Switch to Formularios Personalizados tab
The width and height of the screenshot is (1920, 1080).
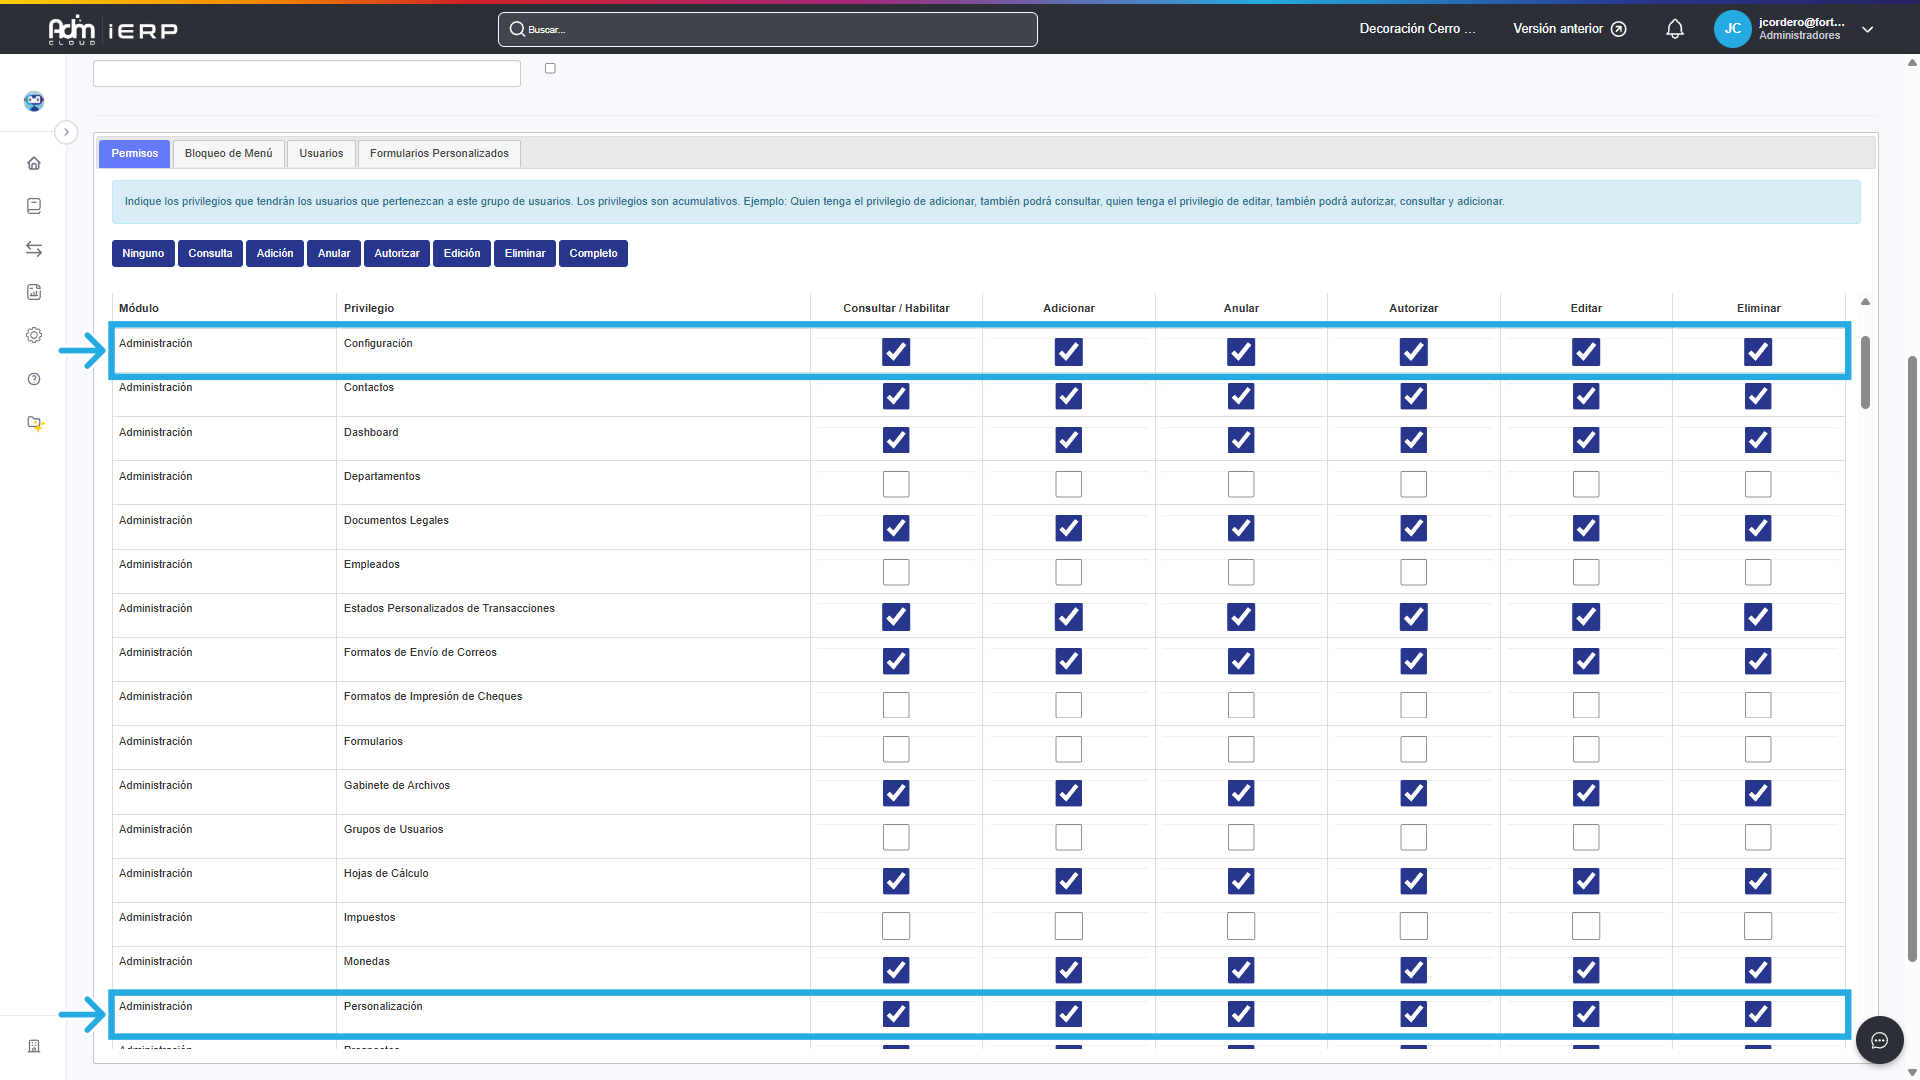439,153
